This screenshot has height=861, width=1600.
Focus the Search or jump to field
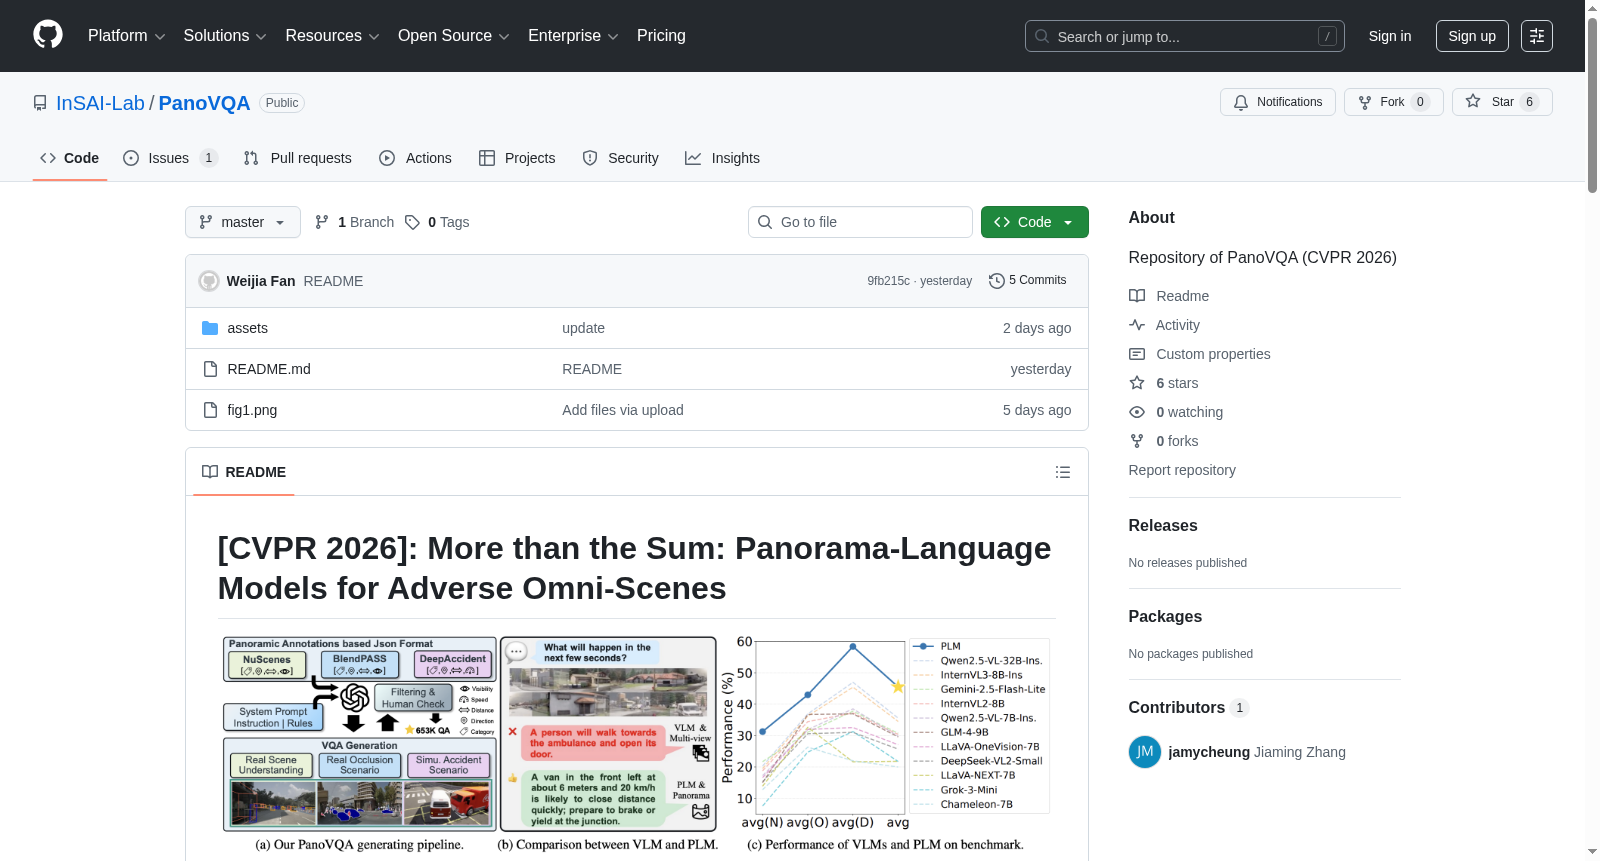(x=1185, y=36)
